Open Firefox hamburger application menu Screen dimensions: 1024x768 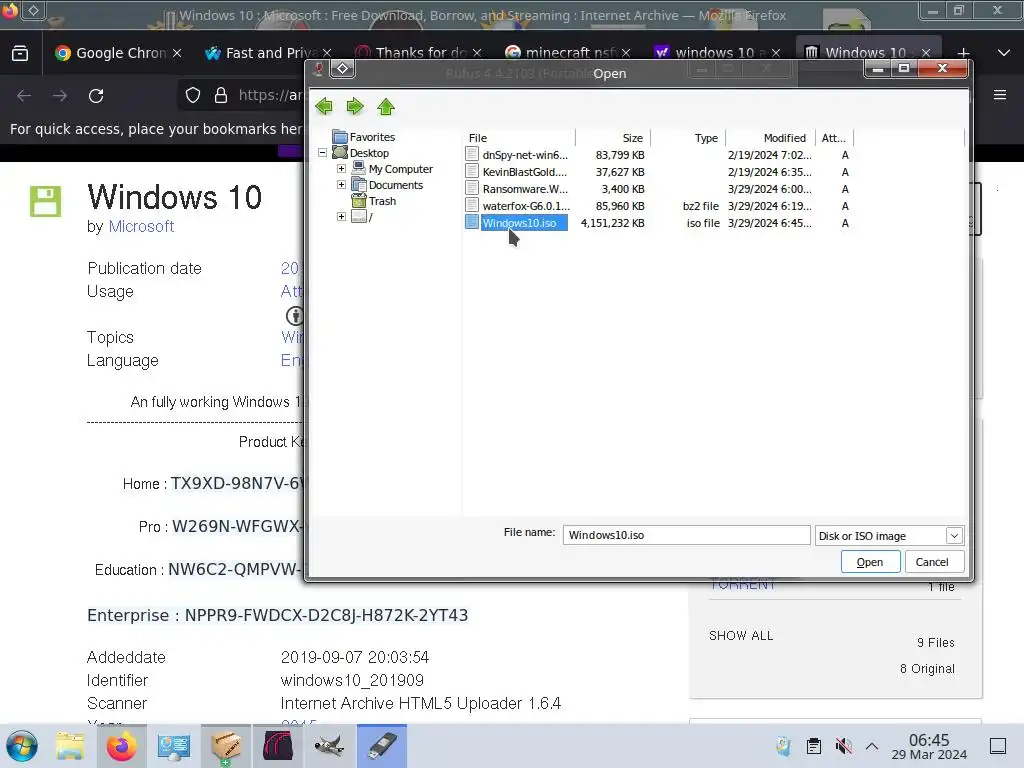coord(1000,95)
